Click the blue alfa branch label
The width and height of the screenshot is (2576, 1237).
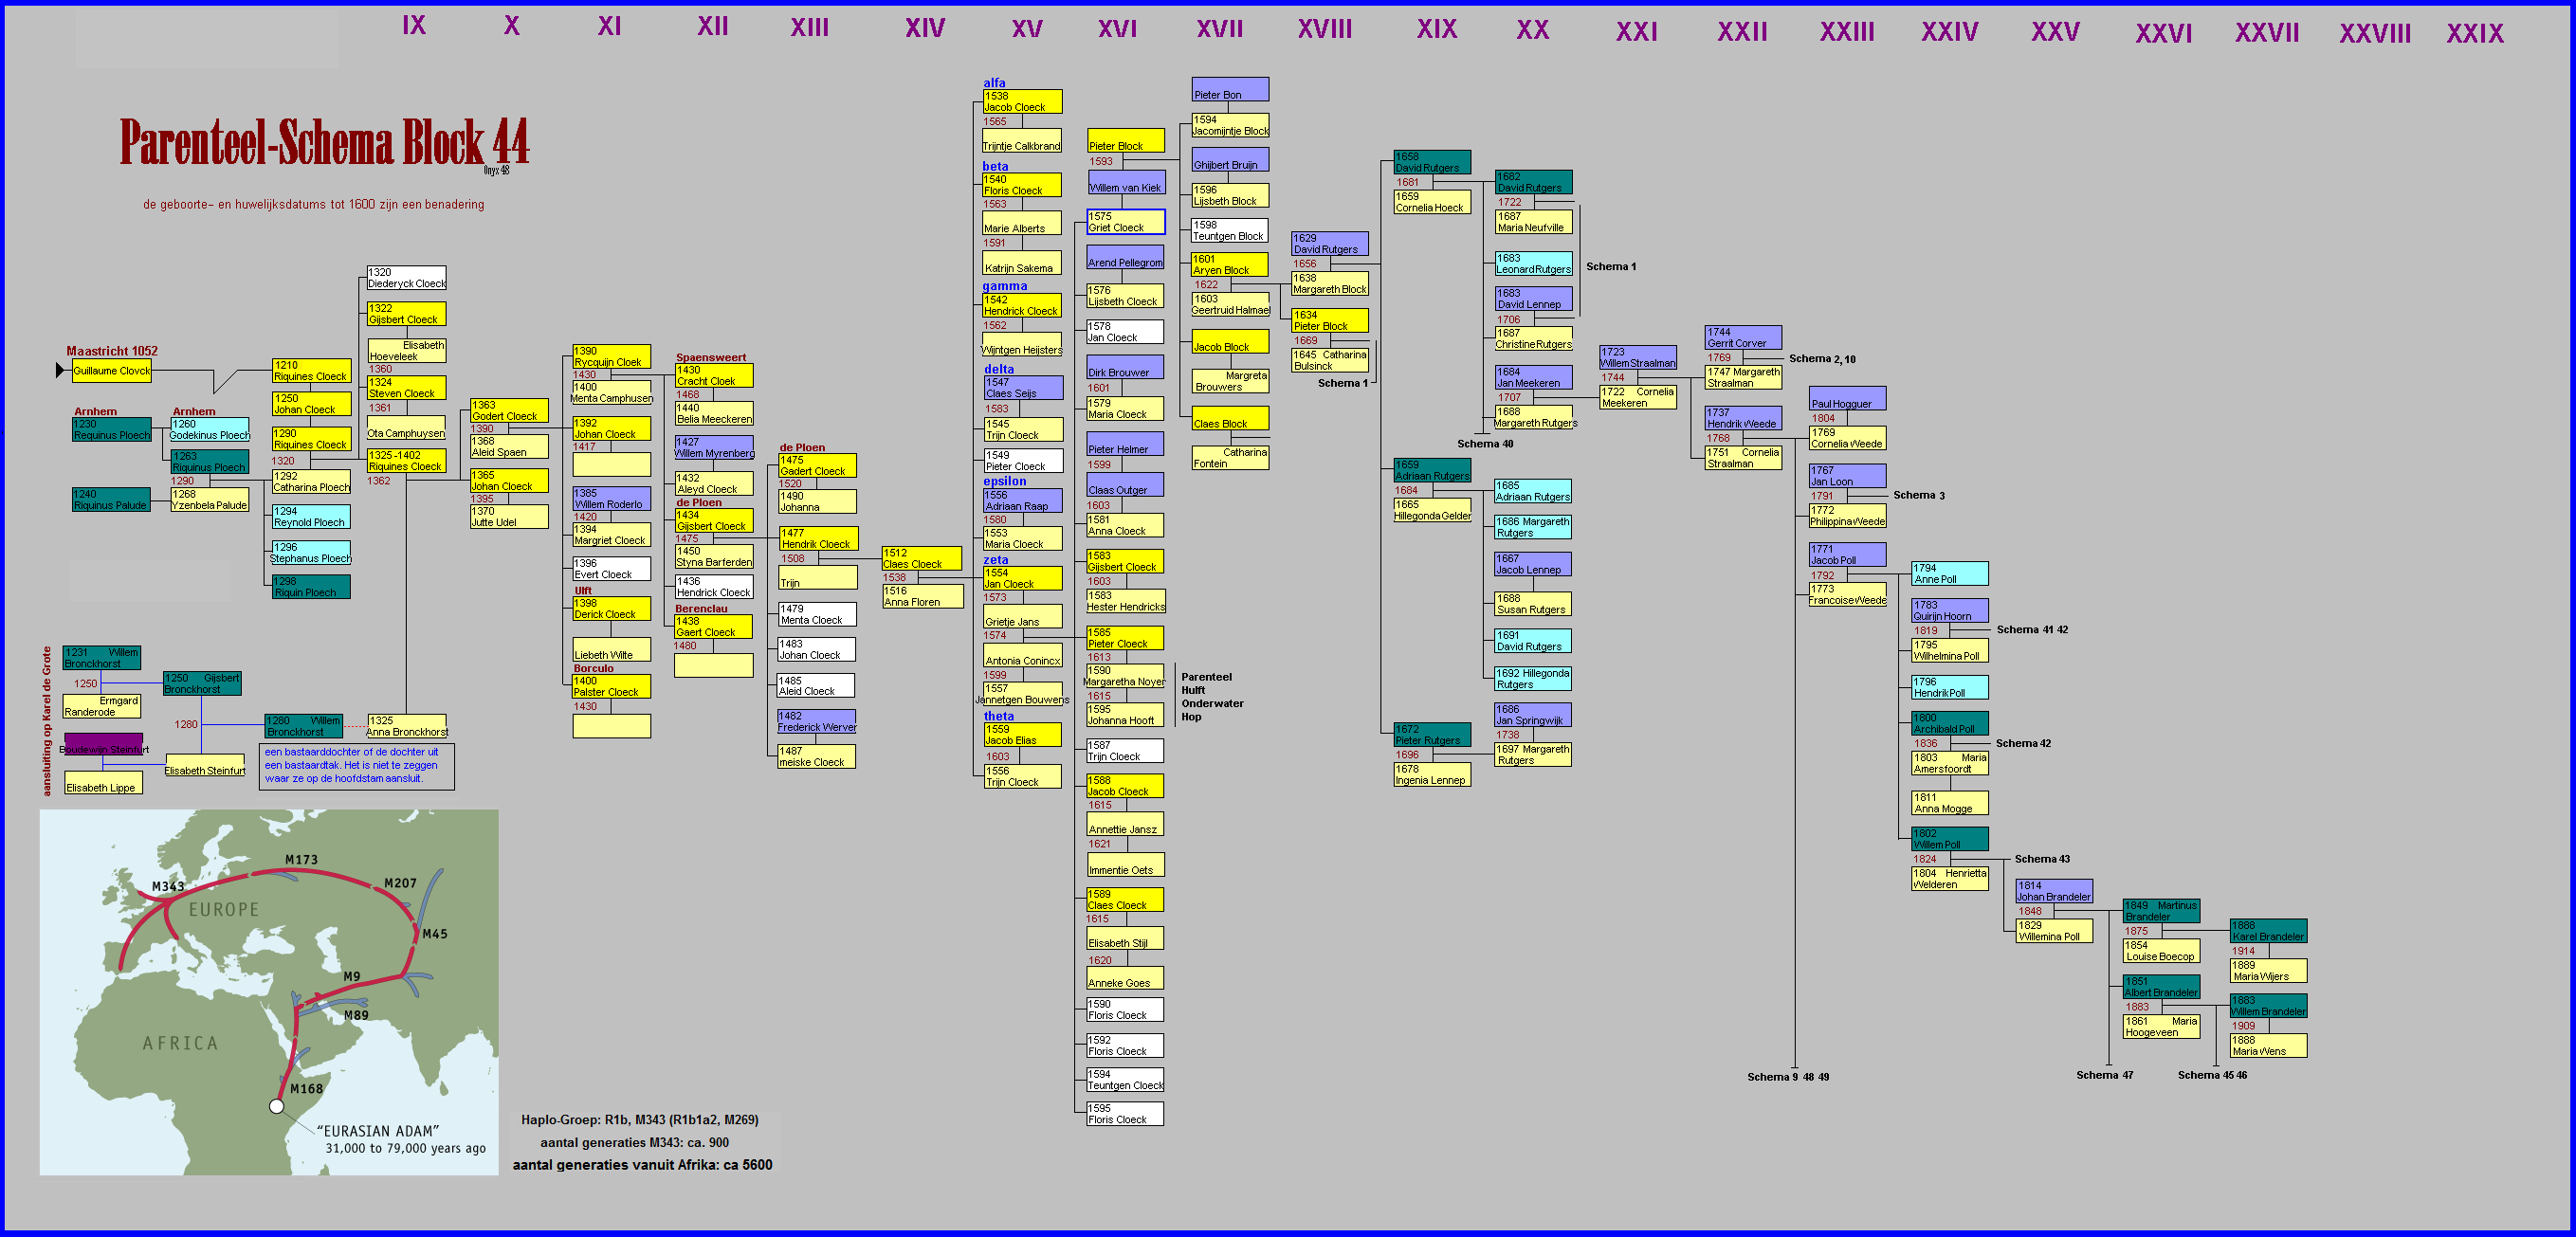(x=994, y=83)
